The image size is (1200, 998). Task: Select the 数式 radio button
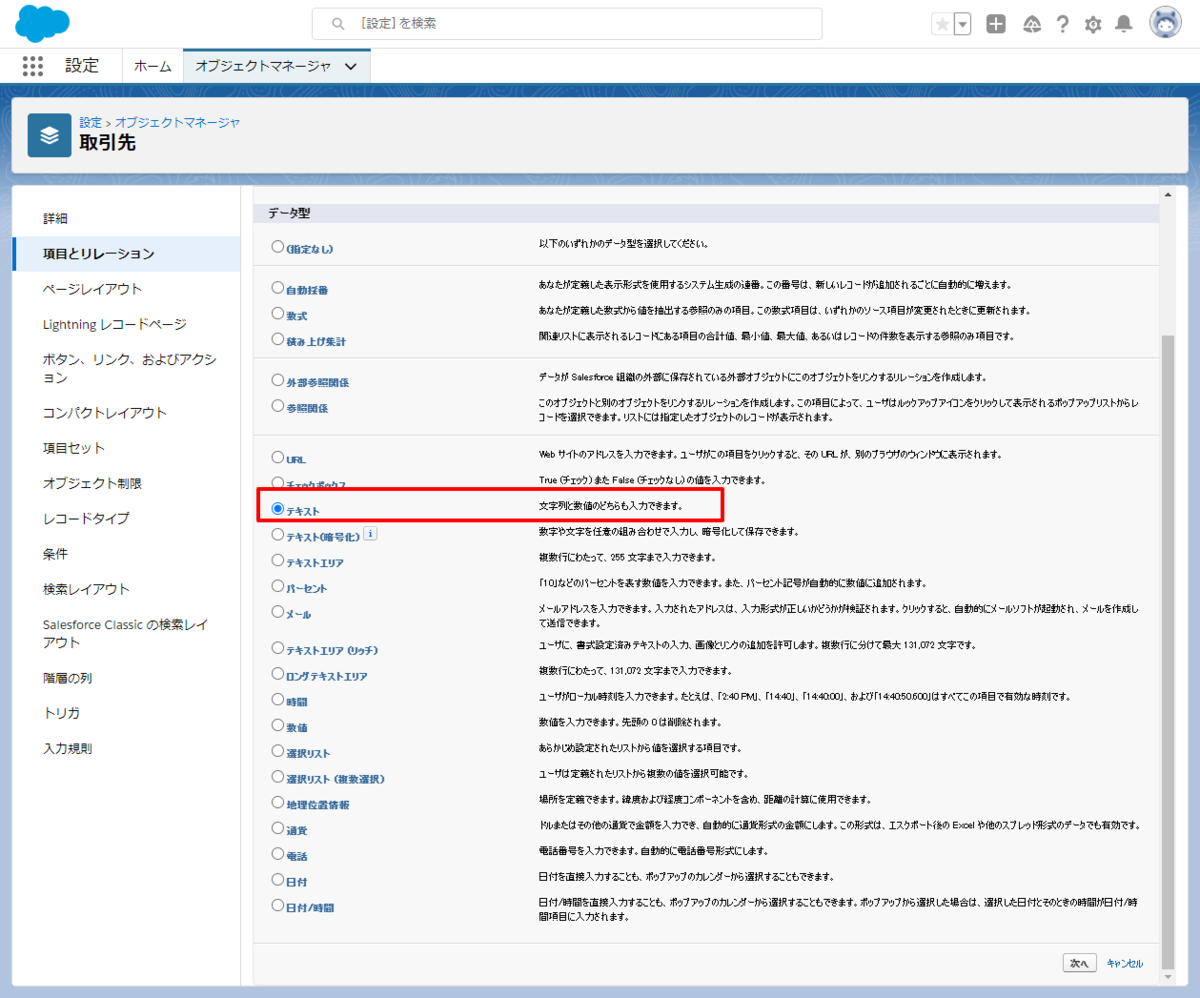(278, 314)
